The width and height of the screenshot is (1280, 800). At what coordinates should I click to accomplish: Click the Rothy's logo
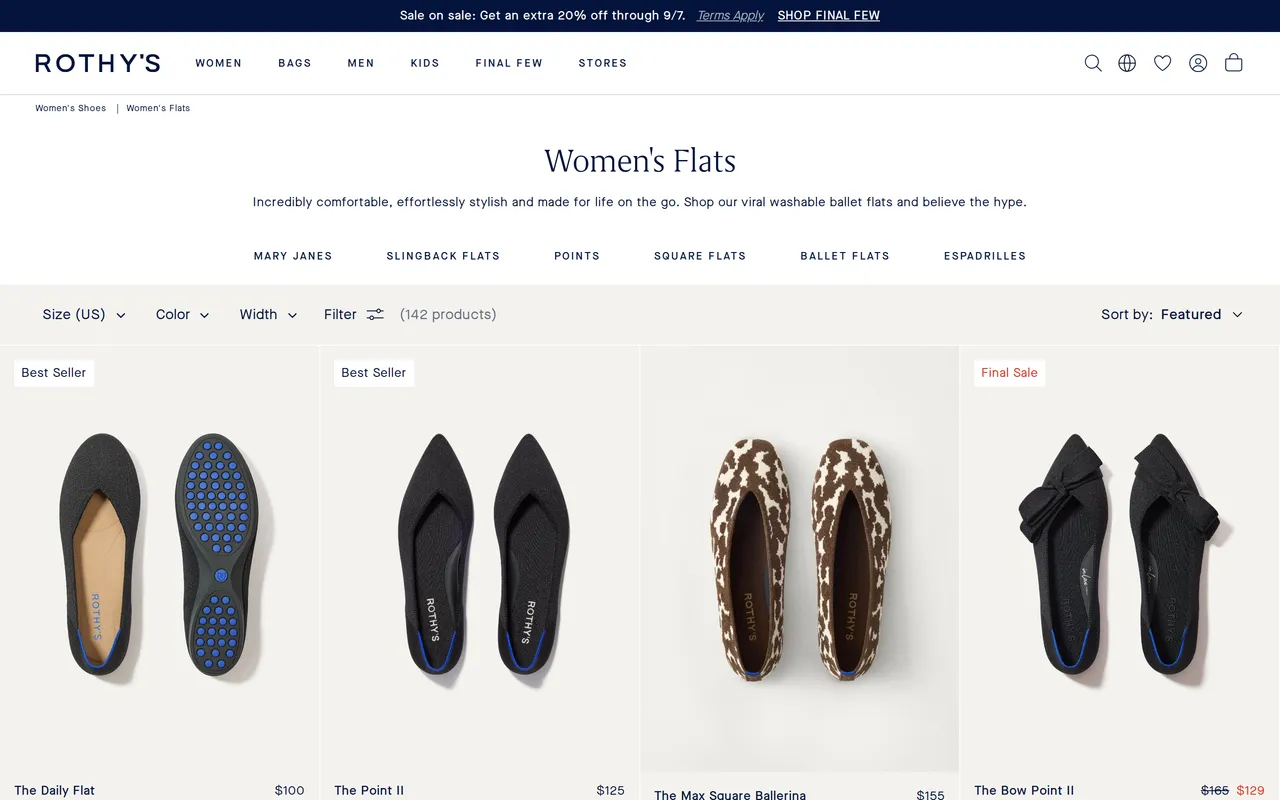click(97, 63)
